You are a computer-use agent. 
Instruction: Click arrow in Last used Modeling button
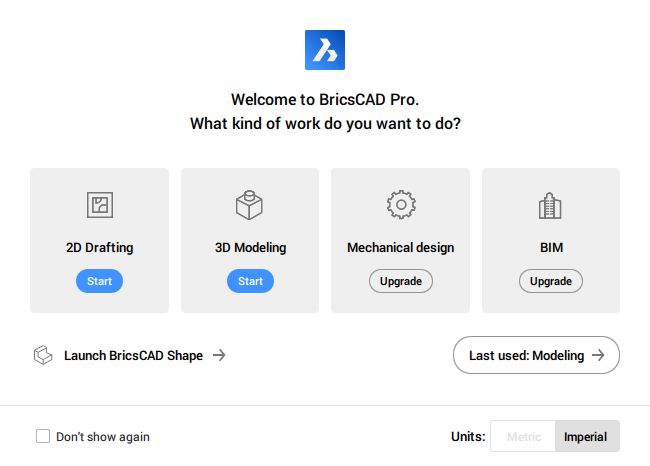(x=598, y=355)
